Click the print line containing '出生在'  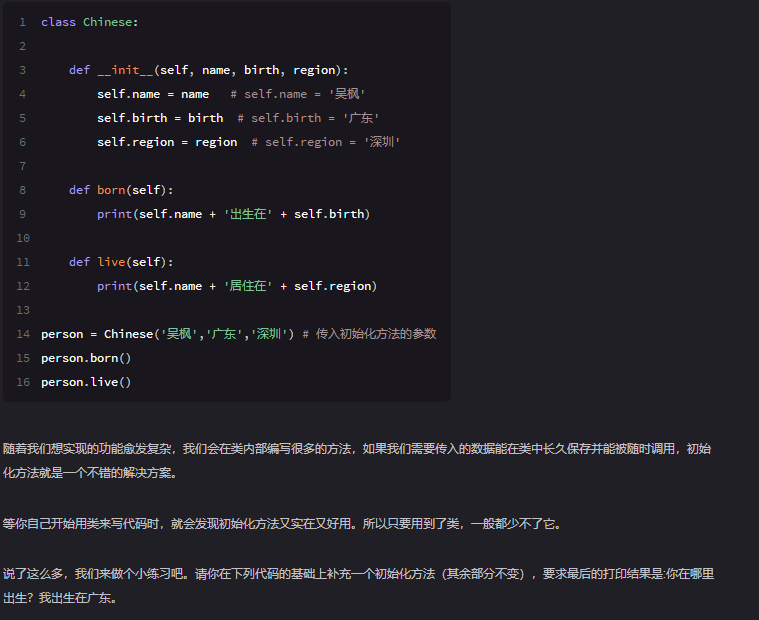233,214
